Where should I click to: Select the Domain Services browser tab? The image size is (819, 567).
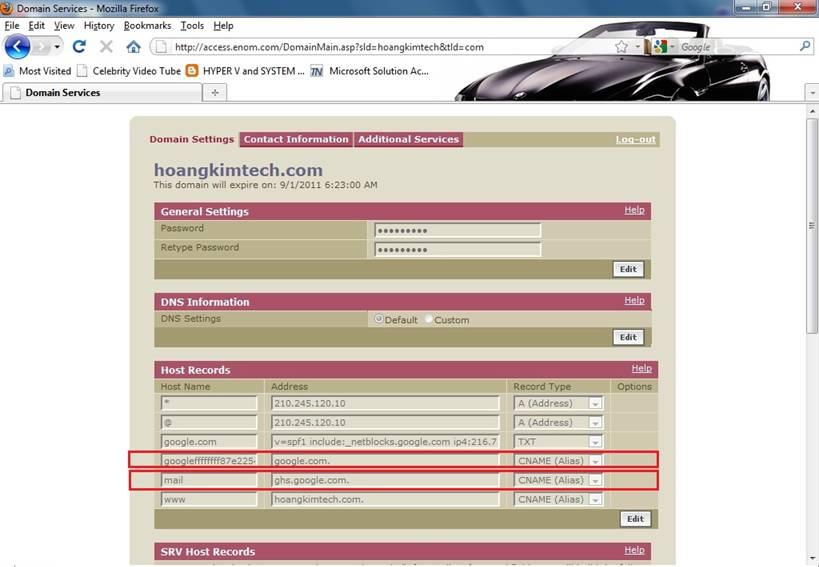pyautogui.click(x=102, y=92)
